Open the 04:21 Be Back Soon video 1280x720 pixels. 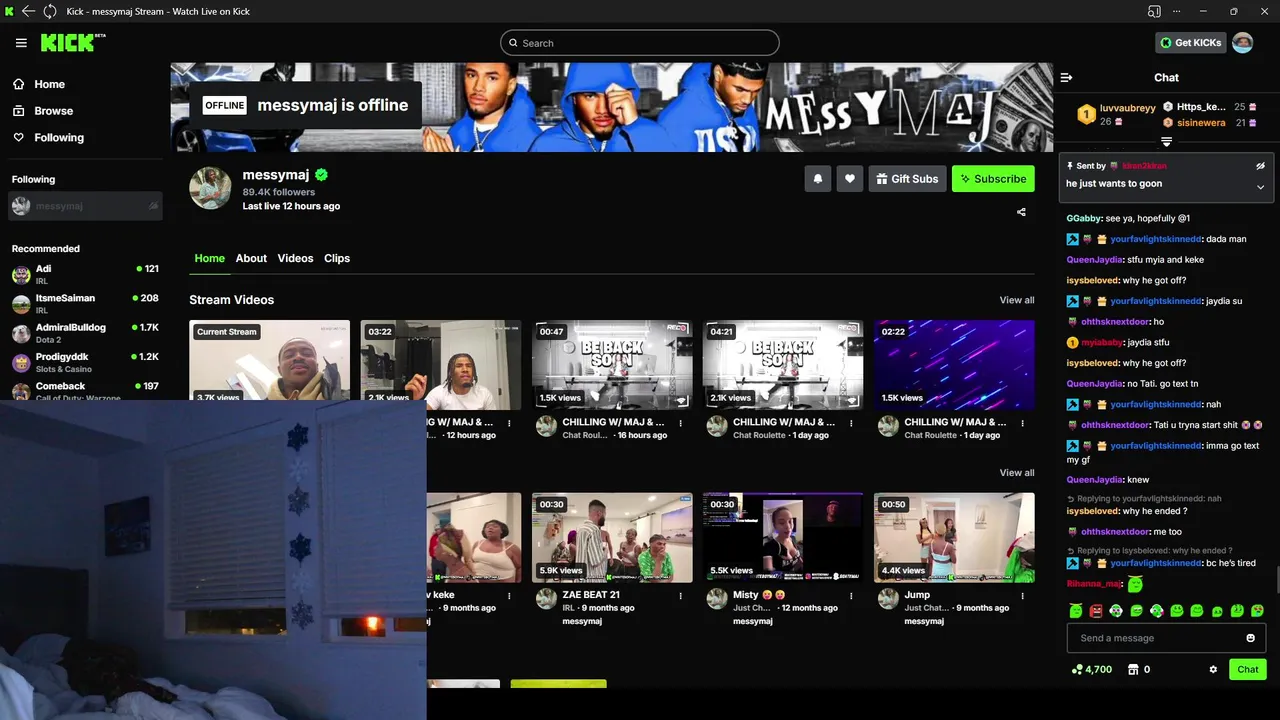pyautogui.click(x=783, y=365)
